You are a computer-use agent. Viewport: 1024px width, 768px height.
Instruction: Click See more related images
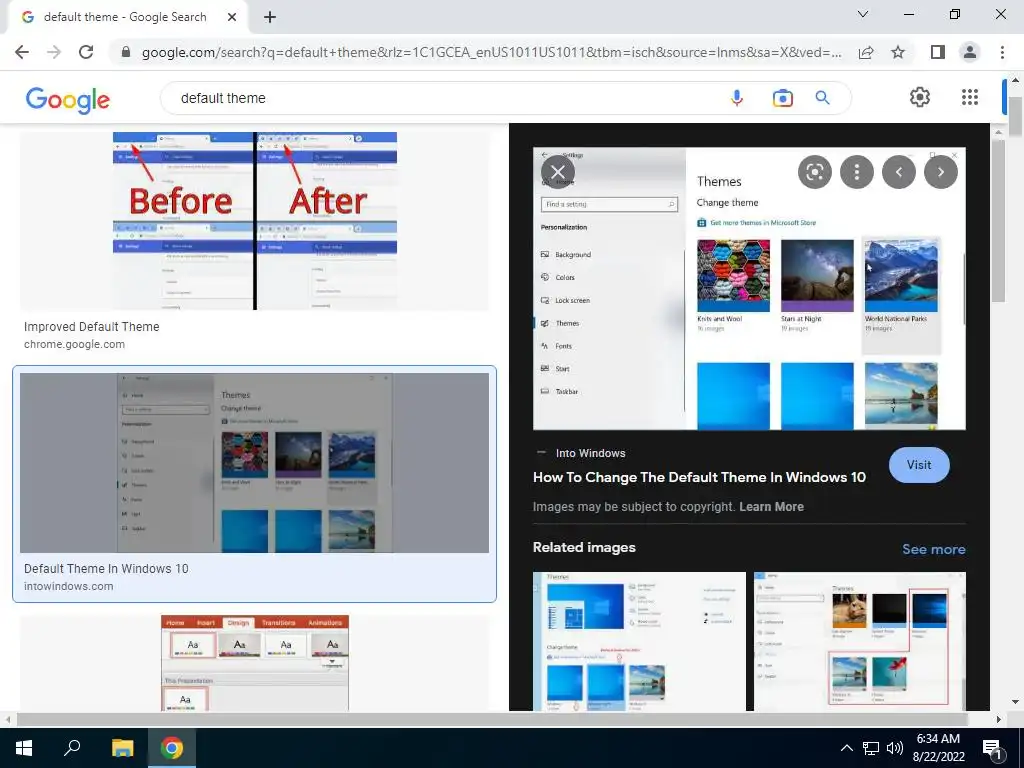[934, 549]
